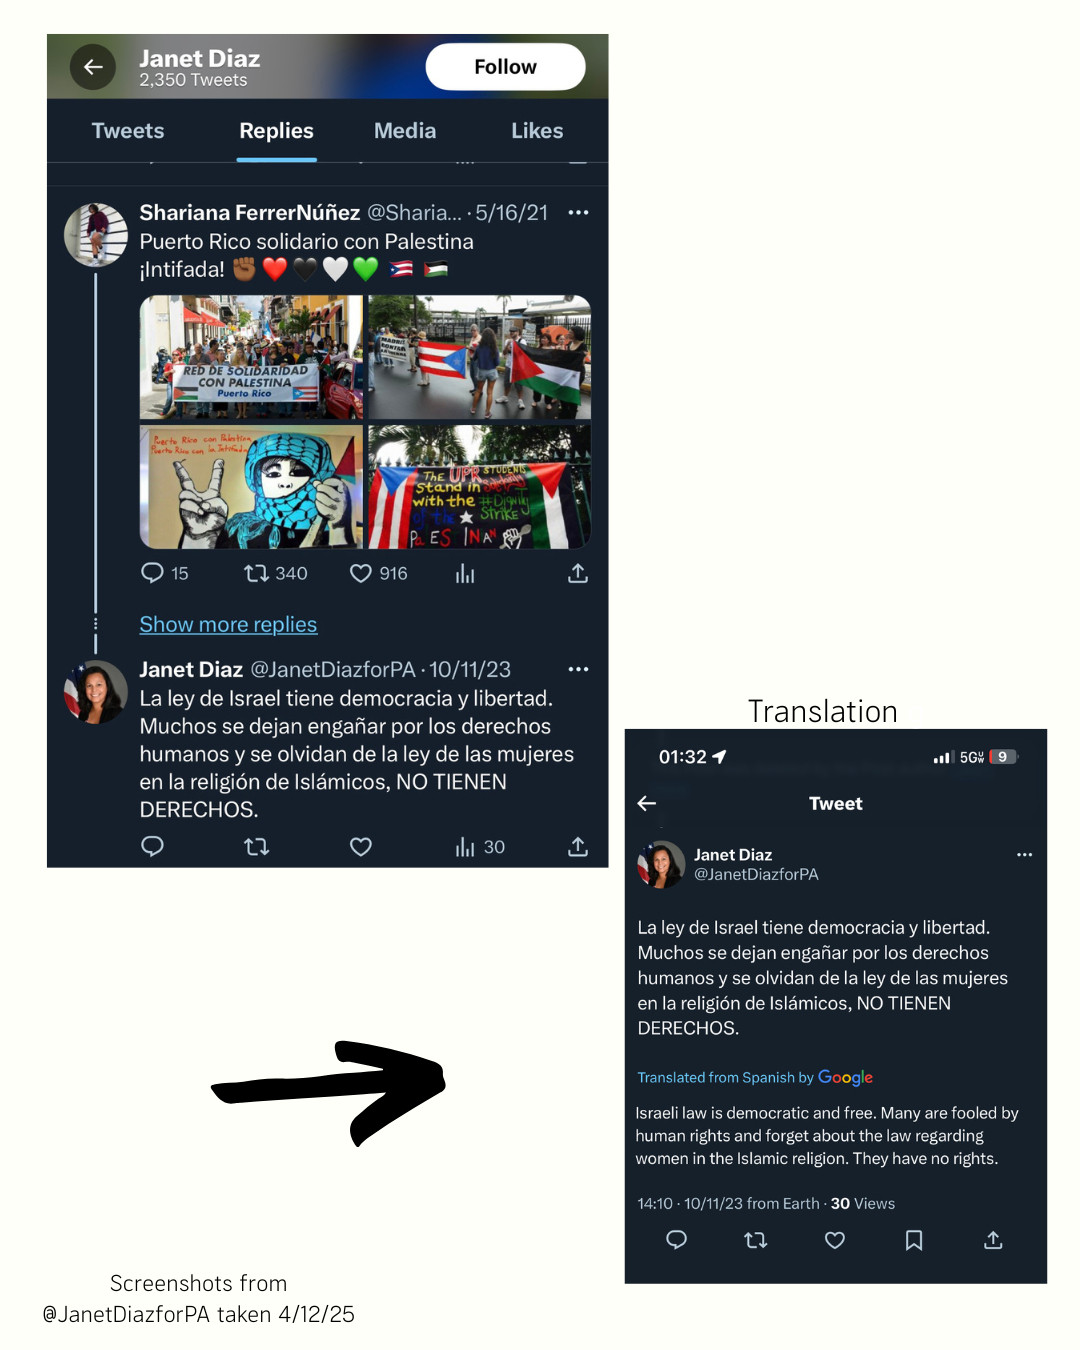Open more options on Shariana FerrerNúñez tweet
Image resolution: width=1080 pixels, height=1350 pixels.
(x=578, y=212)
